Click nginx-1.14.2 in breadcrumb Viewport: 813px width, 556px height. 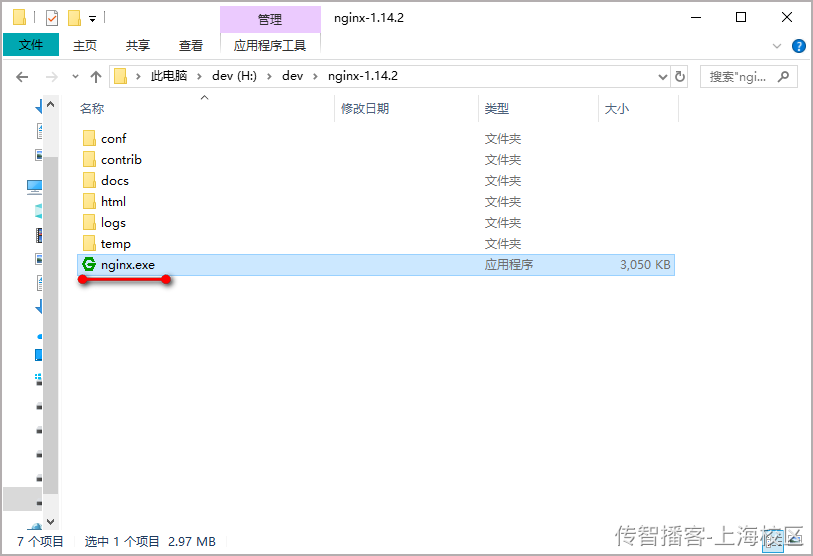pos(363,76)
